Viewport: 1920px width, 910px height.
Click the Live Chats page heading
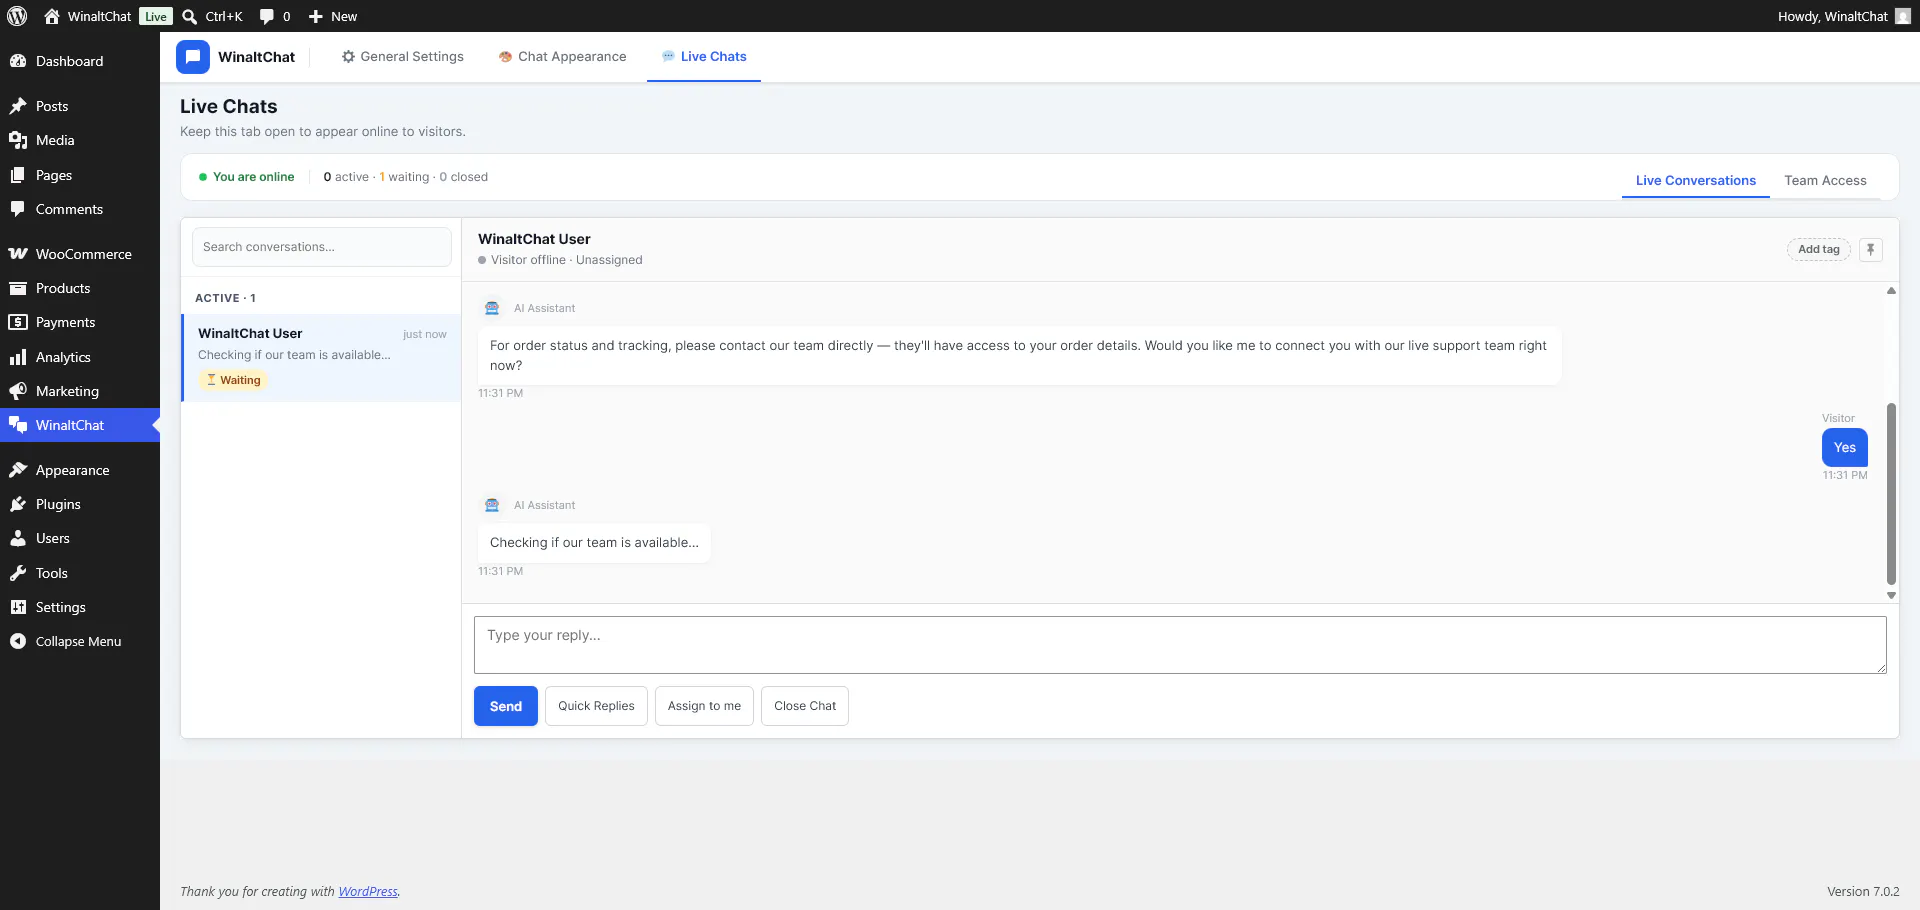229,106
